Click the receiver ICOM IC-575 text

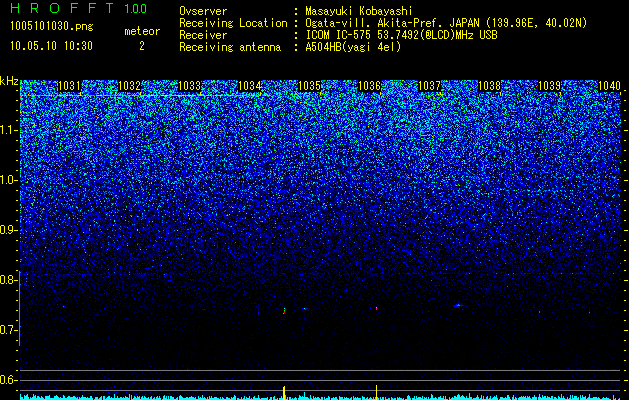point(401,35)
